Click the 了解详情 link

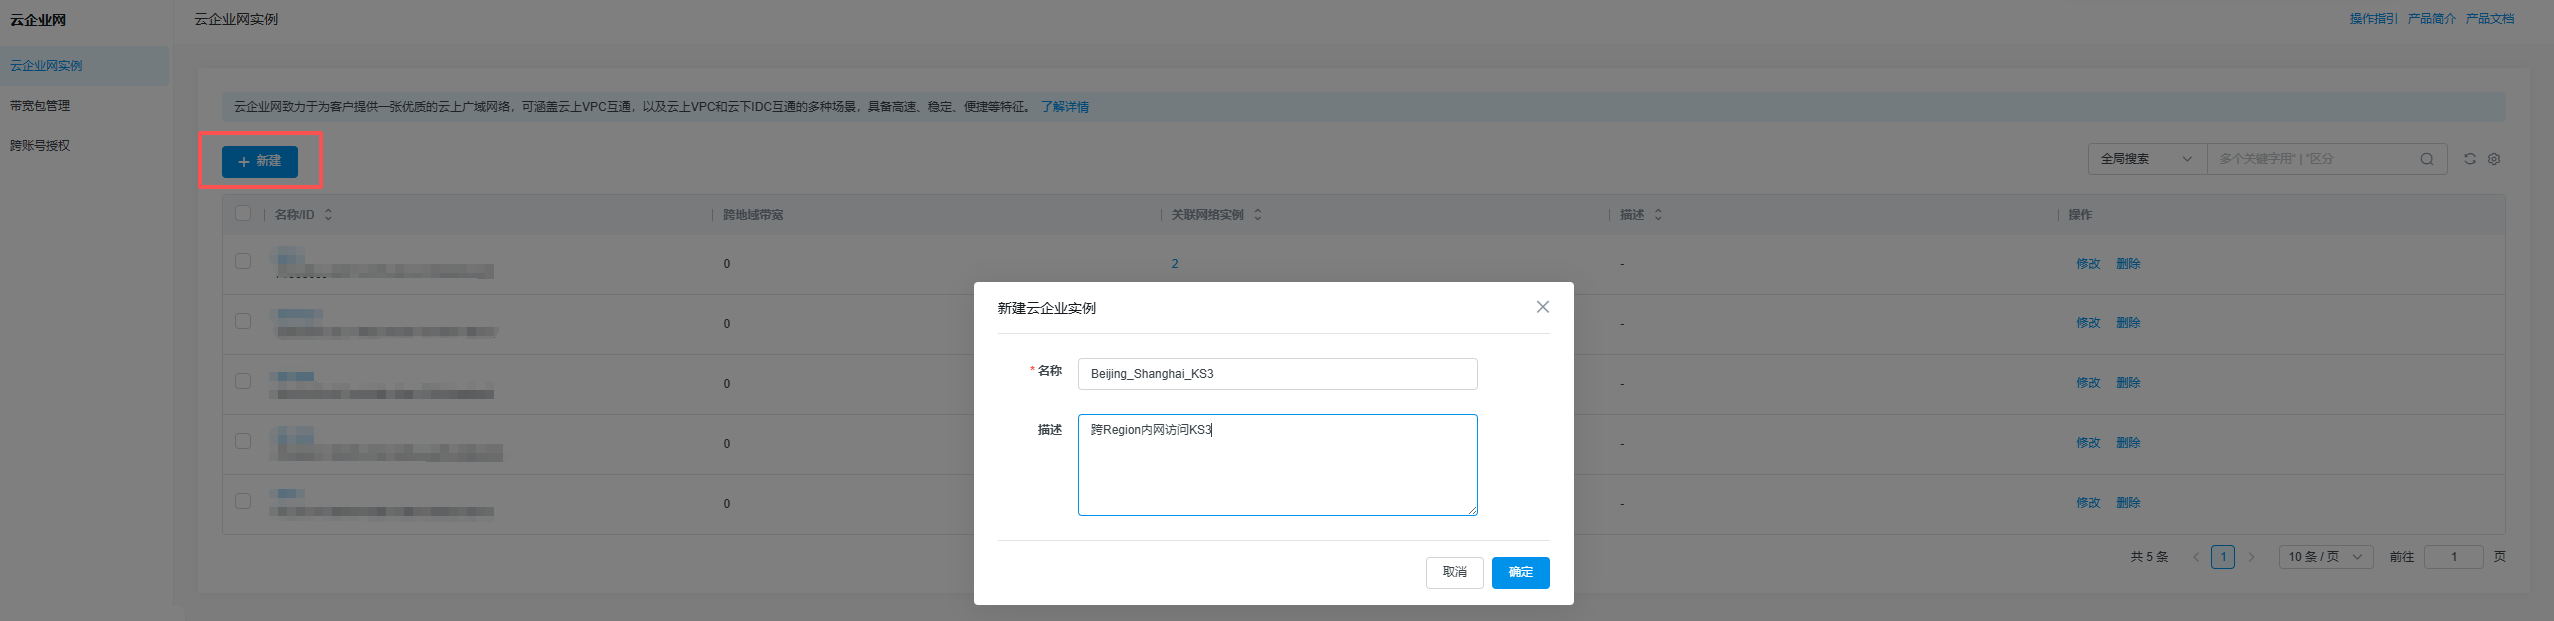click(x=1065, y=107)
